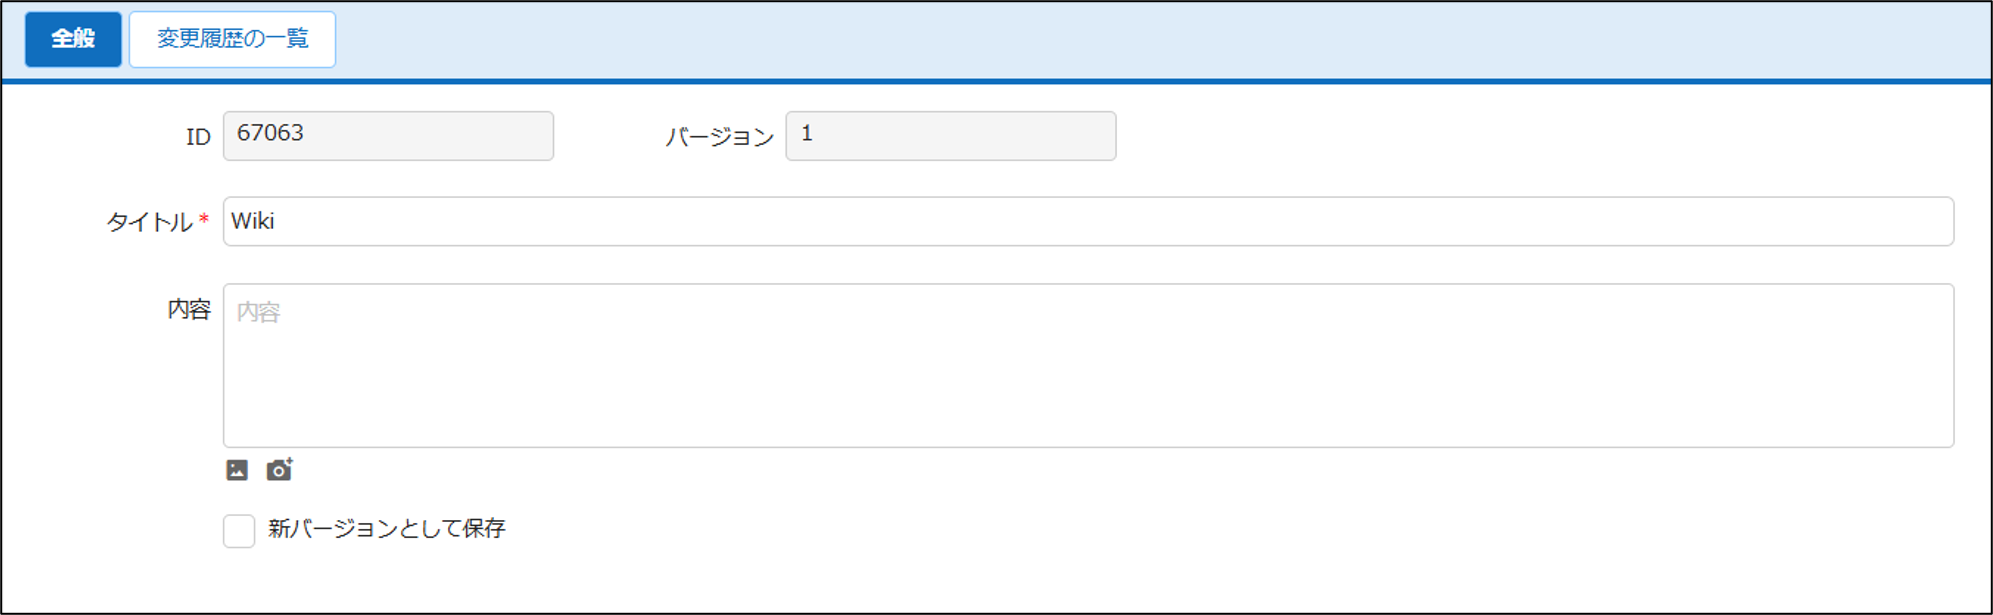The width and height of the screenshot is (1993, 615).
Task: Click the 新バージョンとして保存 label text
Action: (x=386, y=529)
